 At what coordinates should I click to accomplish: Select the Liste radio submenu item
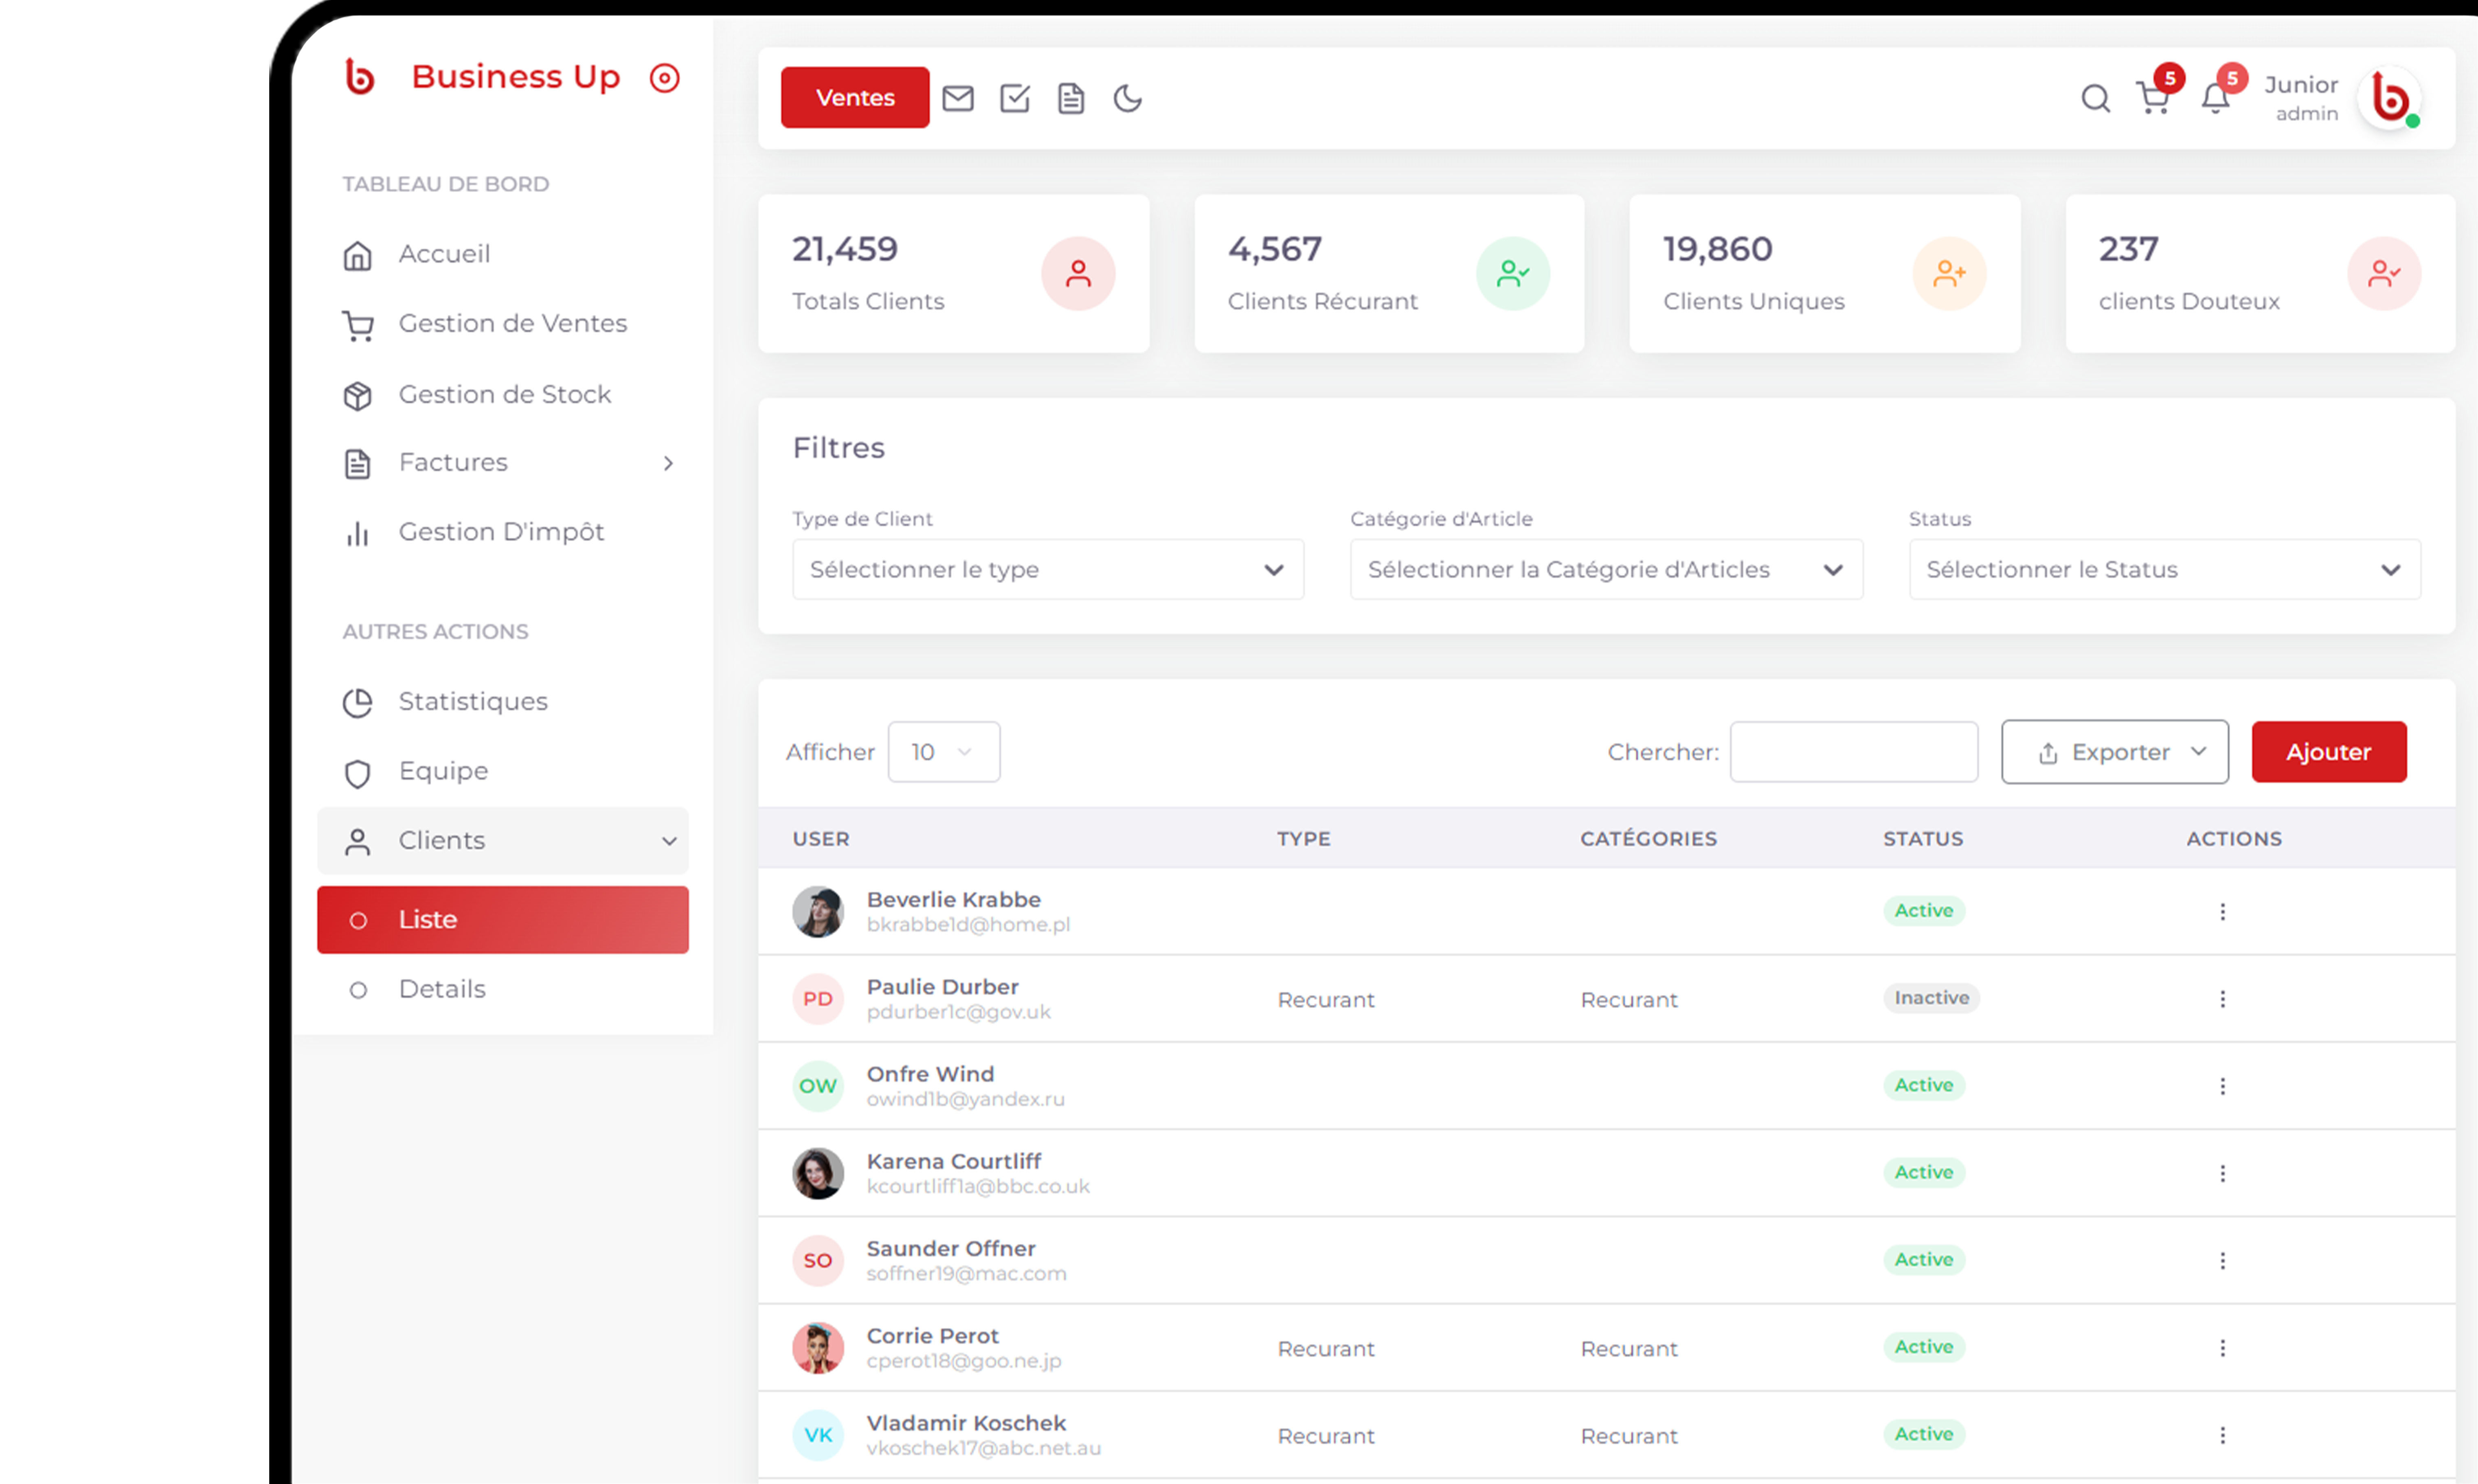(x=502, y=919)
